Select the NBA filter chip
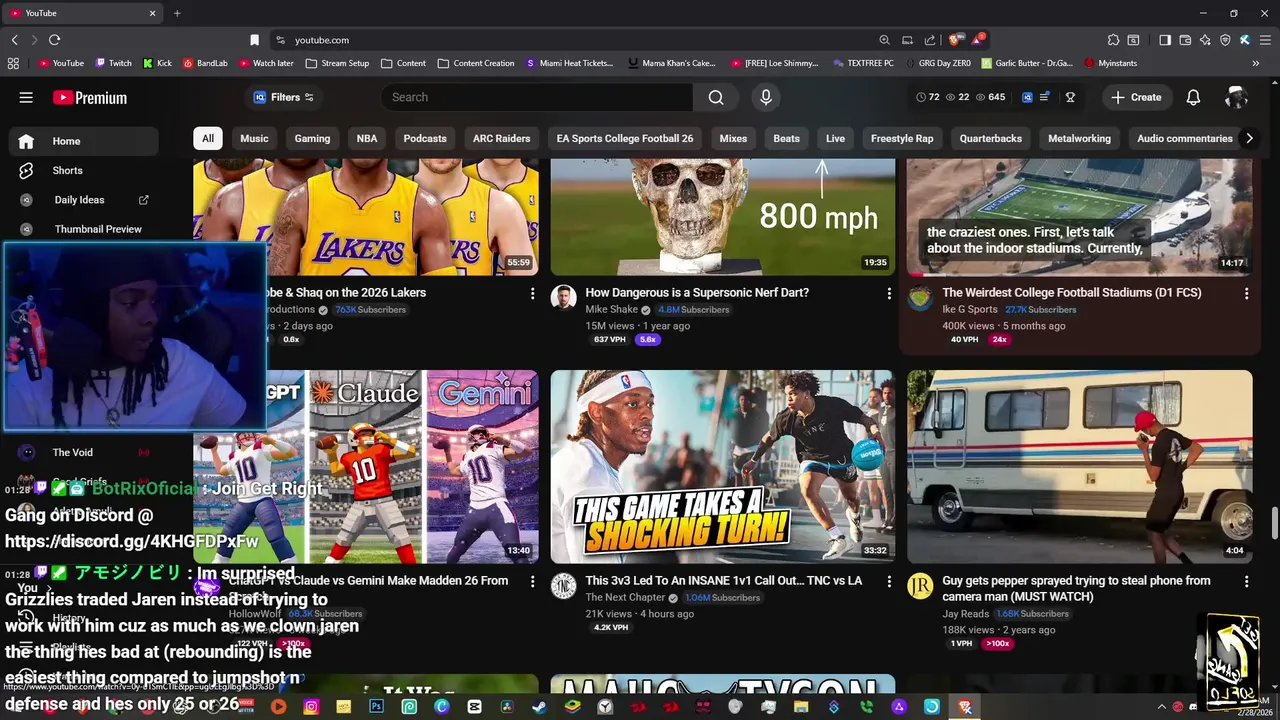Viewport: 1280px width, 720px height. [367, 138]
